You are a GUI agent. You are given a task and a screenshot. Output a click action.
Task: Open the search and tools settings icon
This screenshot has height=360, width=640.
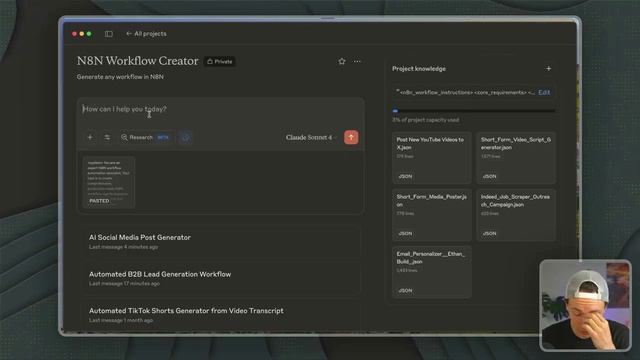coord(107,138)
